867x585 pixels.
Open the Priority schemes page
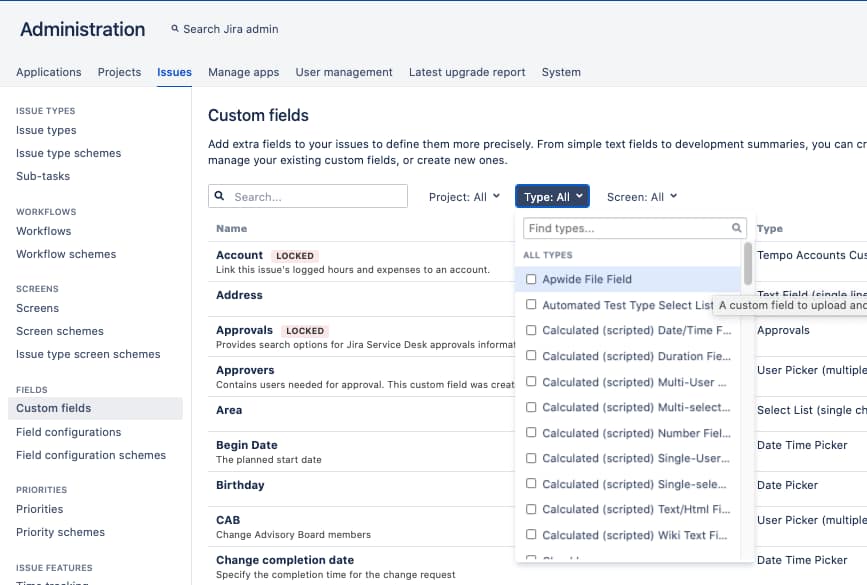(58, 531)
